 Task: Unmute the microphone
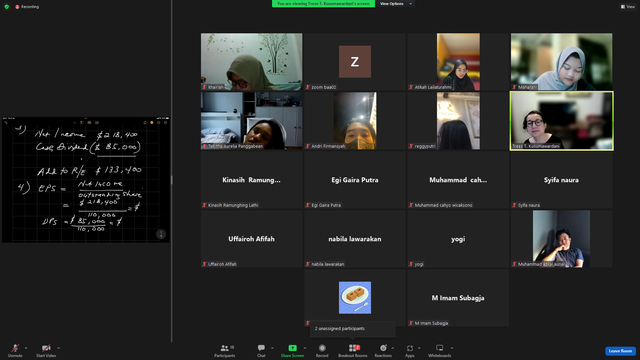[x=15, y=350]
